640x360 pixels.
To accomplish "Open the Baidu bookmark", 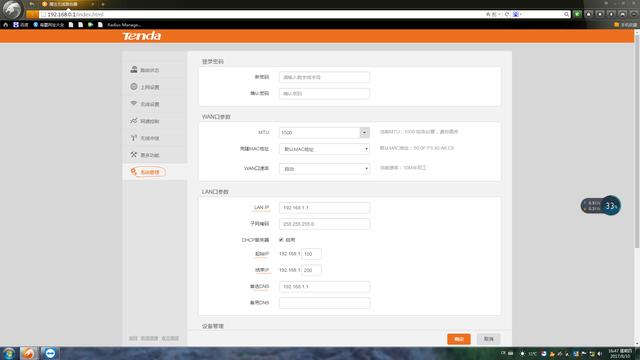I will [20, 25].
